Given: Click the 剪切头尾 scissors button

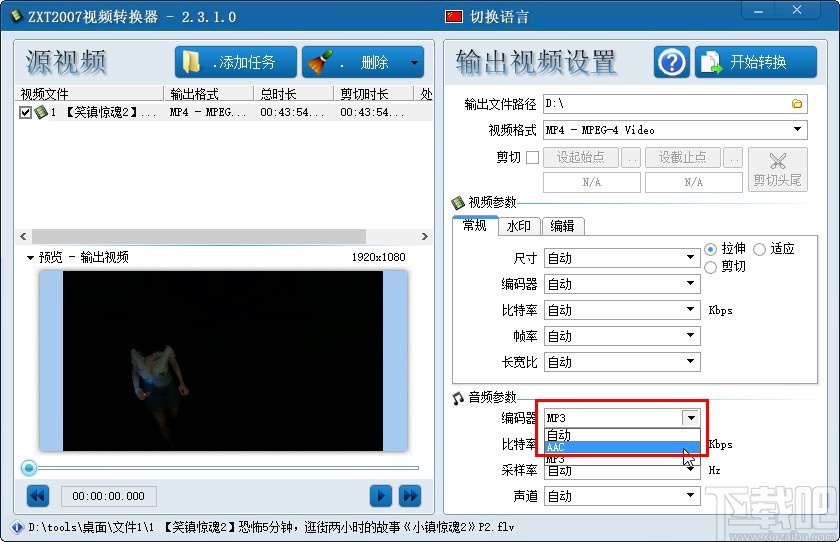Looking at the screenshot, I should 777,170.
